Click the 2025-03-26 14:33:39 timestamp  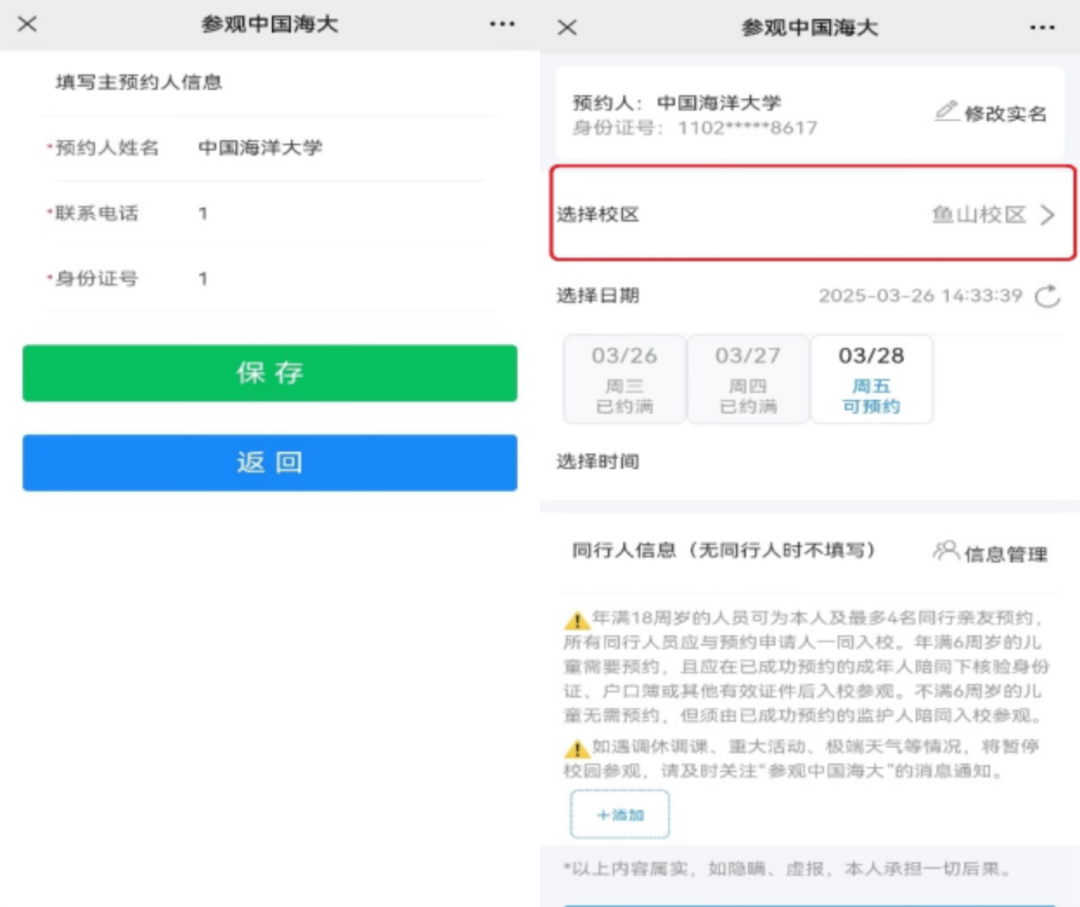[x=920, y=296]
